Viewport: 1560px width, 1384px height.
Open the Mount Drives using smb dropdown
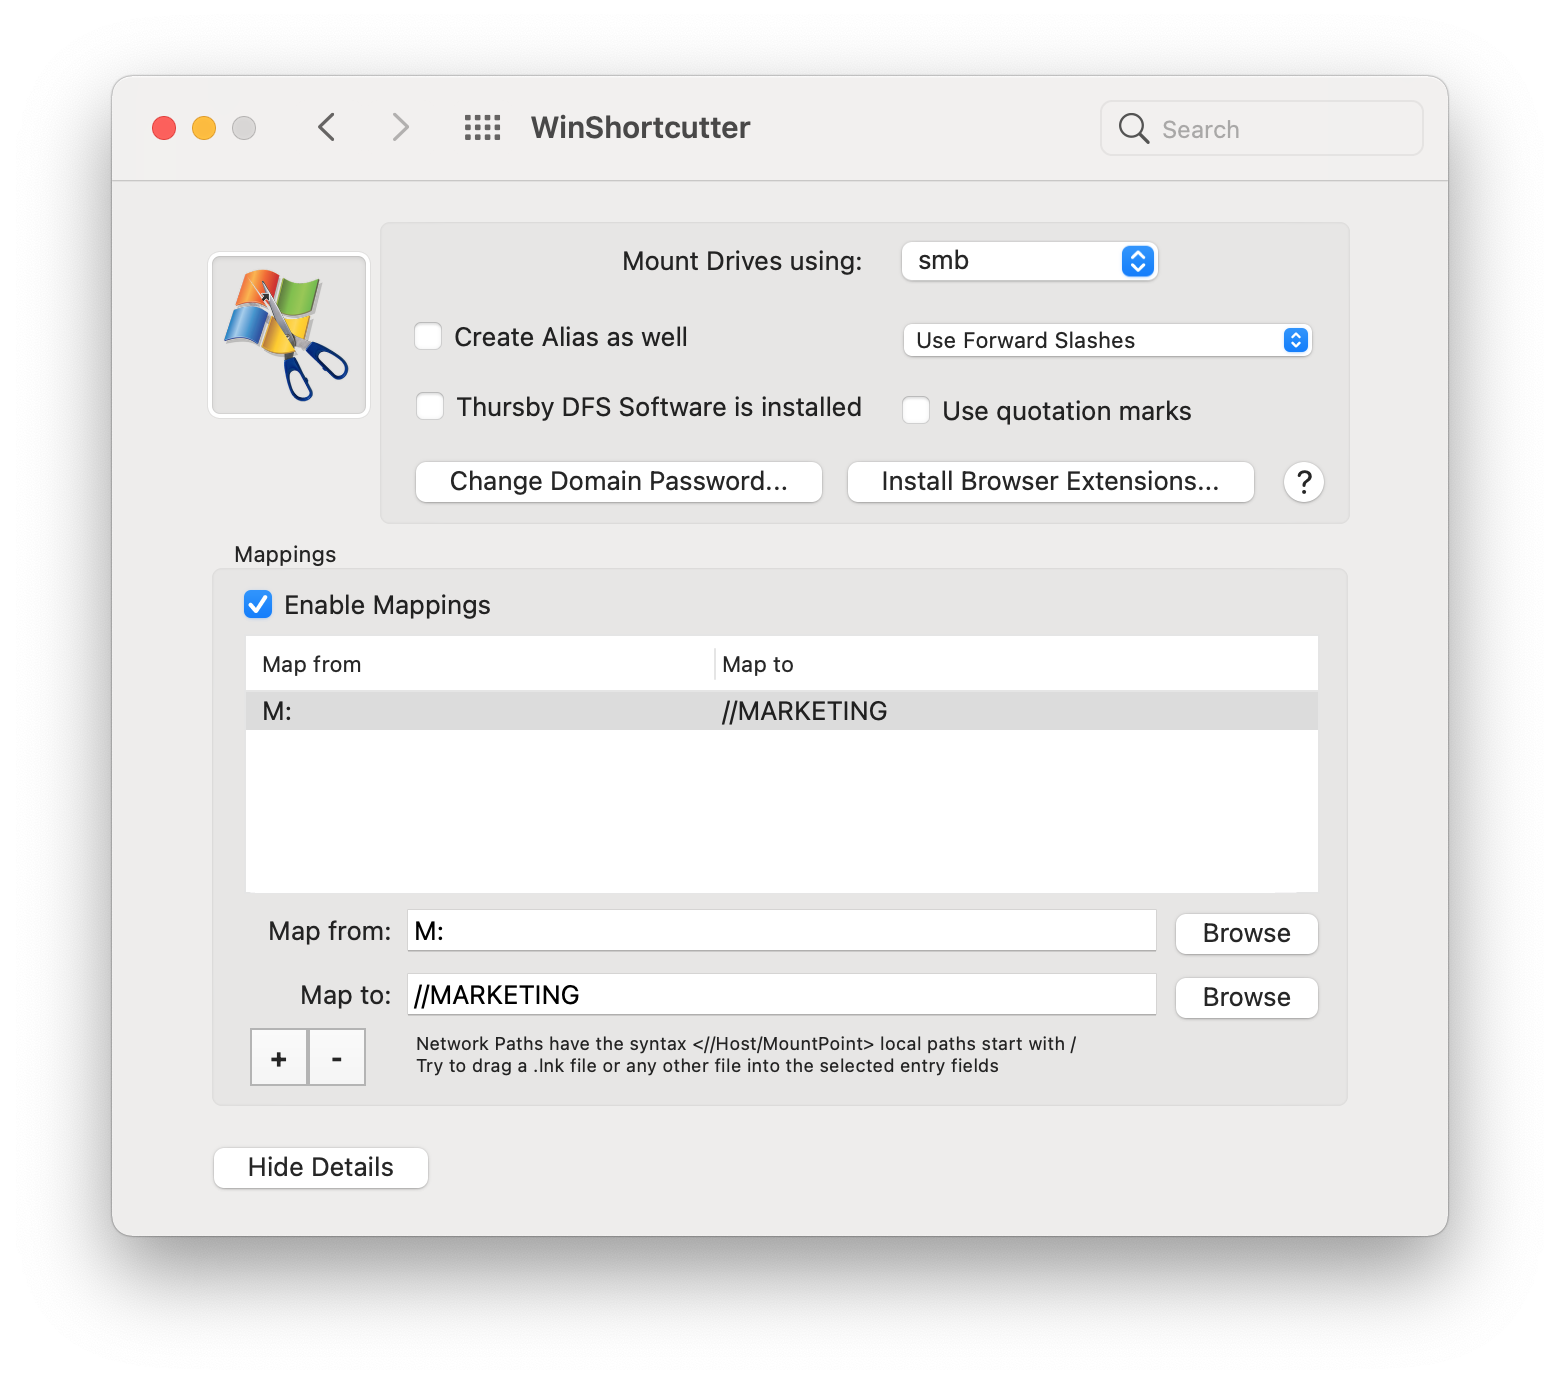tap(1029, 261)
